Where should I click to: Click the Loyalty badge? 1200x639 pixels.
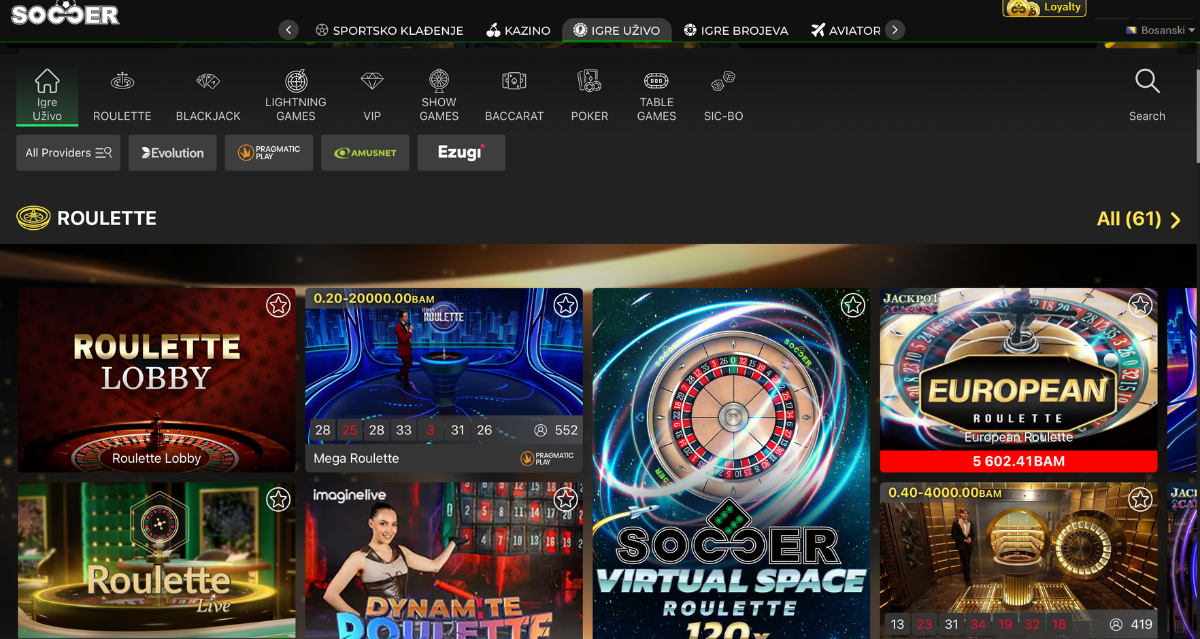(x=1045, y=8)
